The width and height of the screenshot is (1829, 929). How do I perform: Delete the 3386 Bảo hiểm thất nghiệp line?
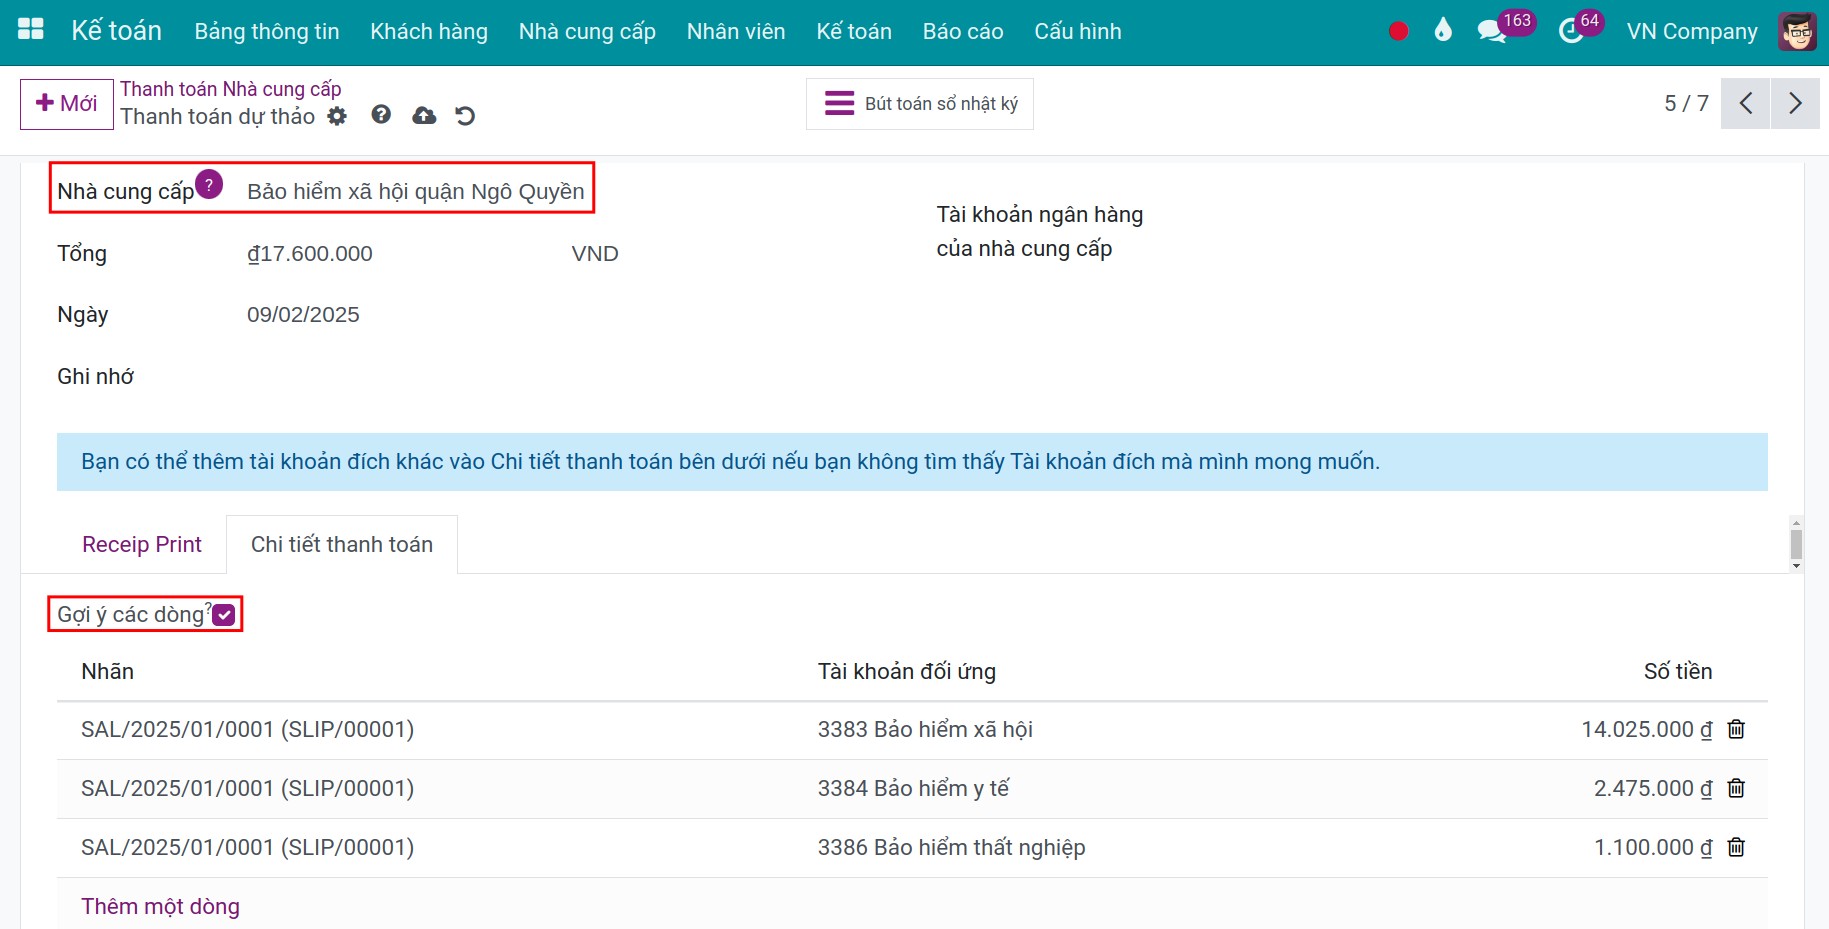click(1736, 847)
